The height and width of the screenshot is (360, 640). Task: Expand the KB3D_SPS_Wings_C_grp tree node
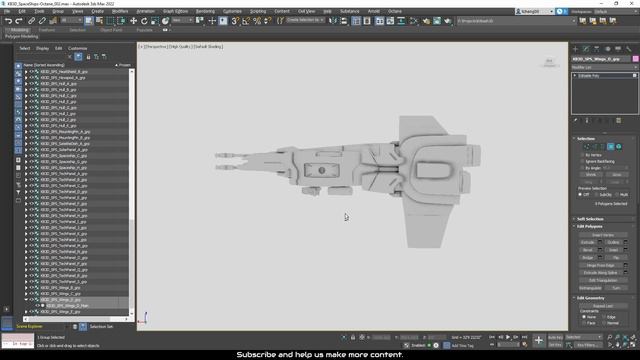tap(26, 293)
